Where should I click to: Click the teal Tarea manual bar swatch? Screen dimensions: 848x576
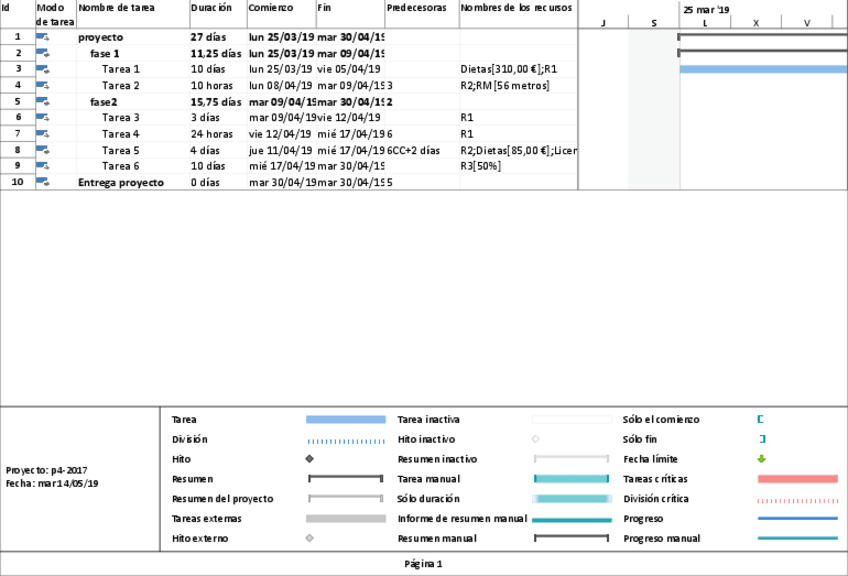pyautogui.click(x=571, y=479)
